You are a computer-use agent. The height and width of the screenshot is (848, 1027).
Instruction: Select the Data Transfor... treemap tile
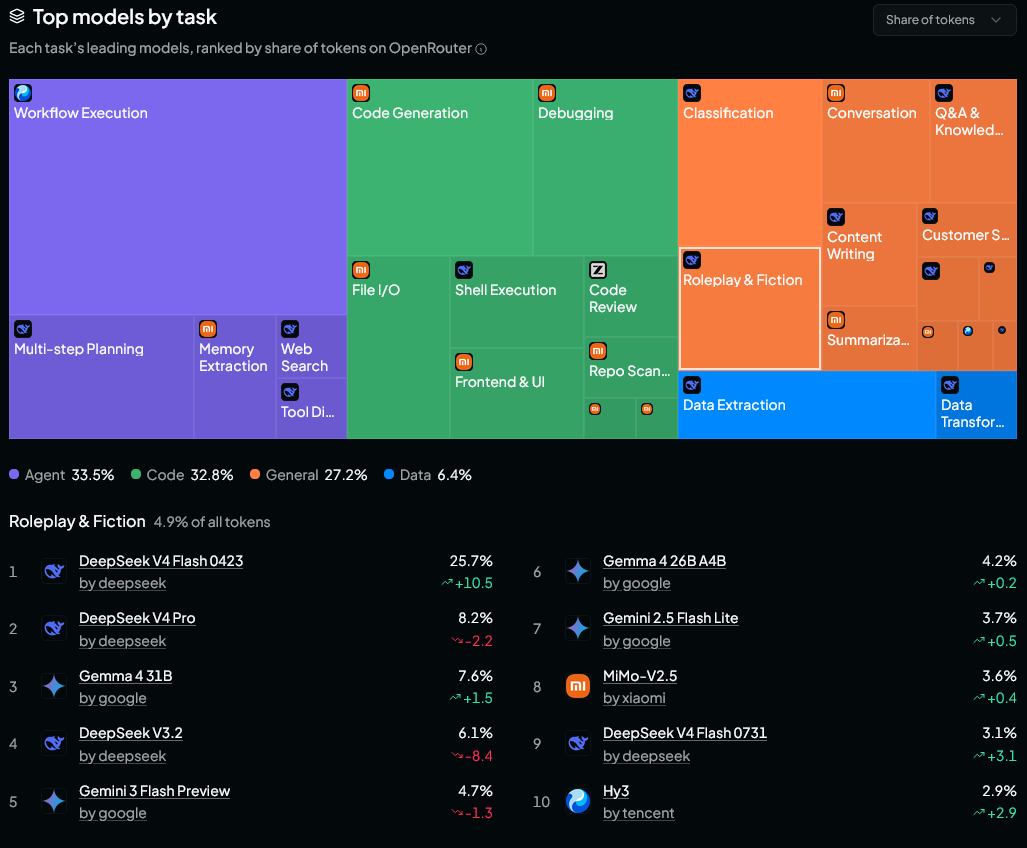coord(977,405)
